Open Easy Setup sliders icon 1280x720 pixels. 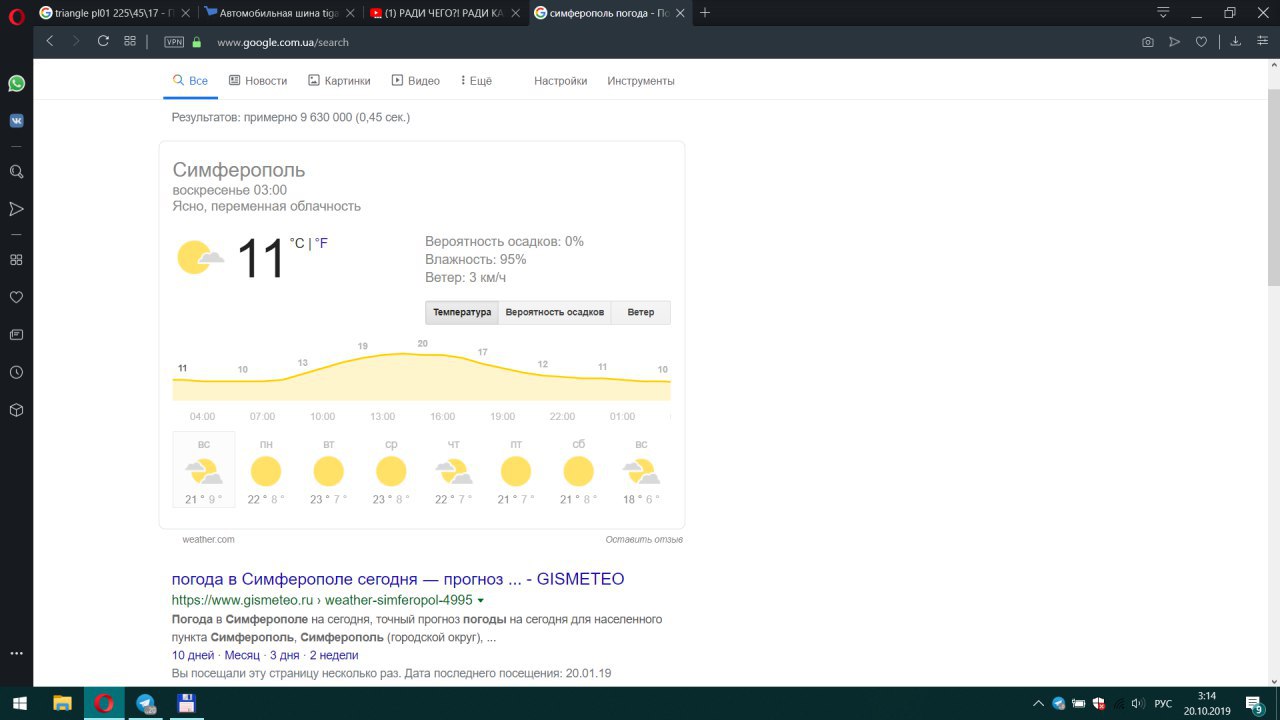[x=1262, y=42]
